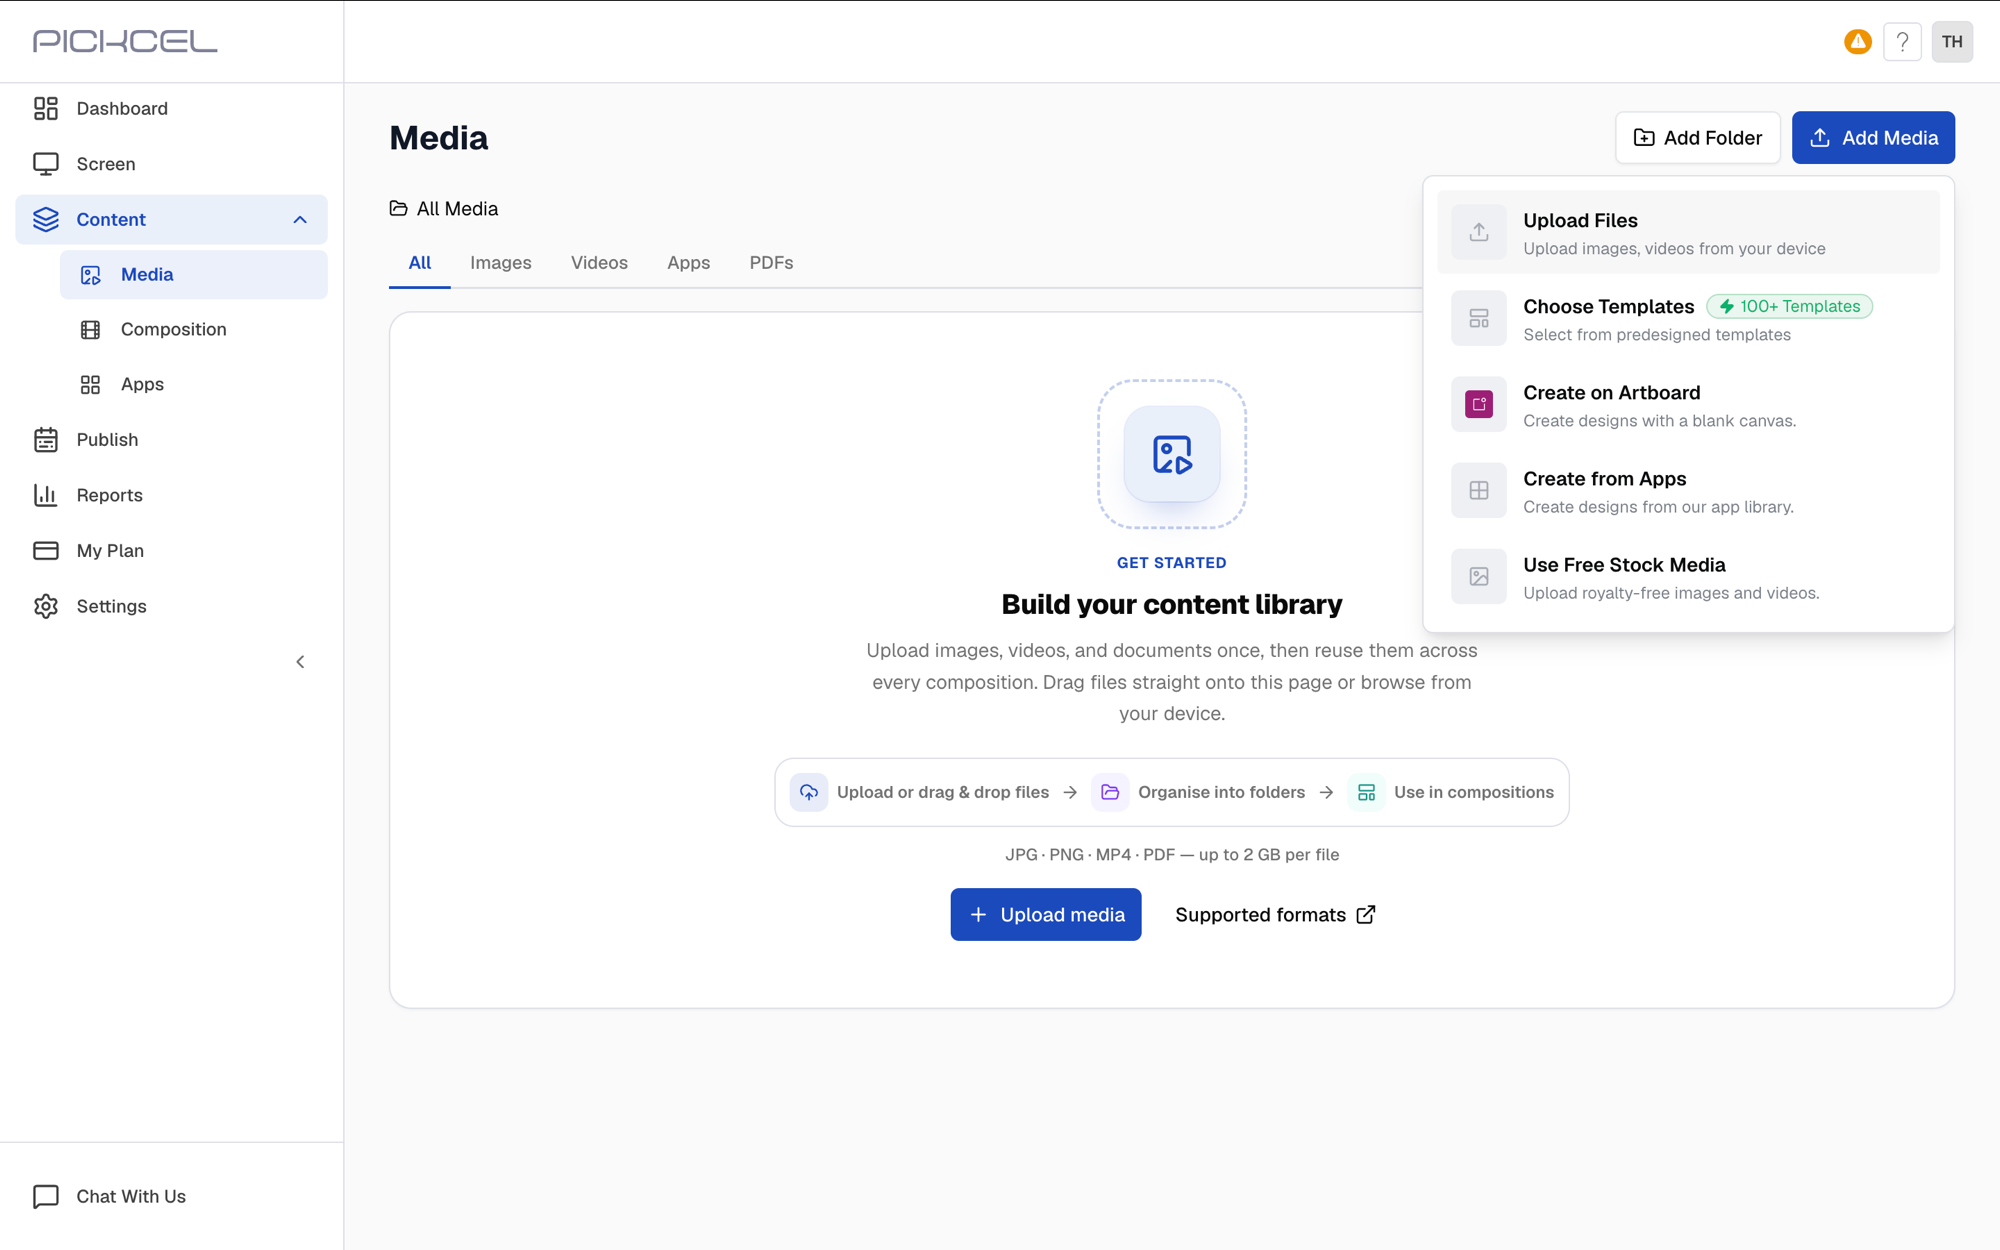The width and height of the screenshot is (2000, 1250).
Task: Click the 100+ Templates green badge
Action: [1789, 306]
